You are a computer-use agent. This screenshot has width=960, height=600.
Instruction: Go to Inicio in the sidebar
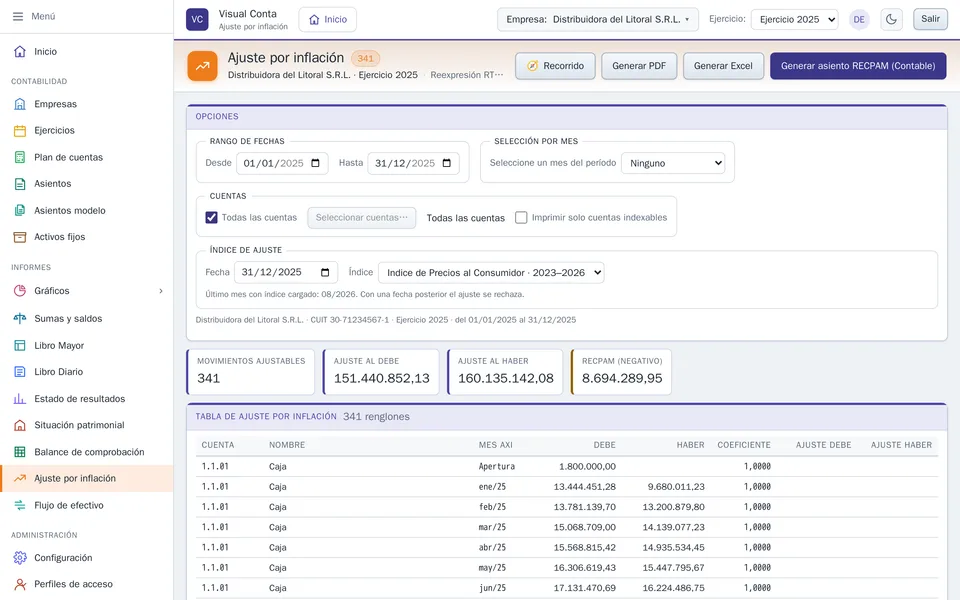click(x=86, y=51)
